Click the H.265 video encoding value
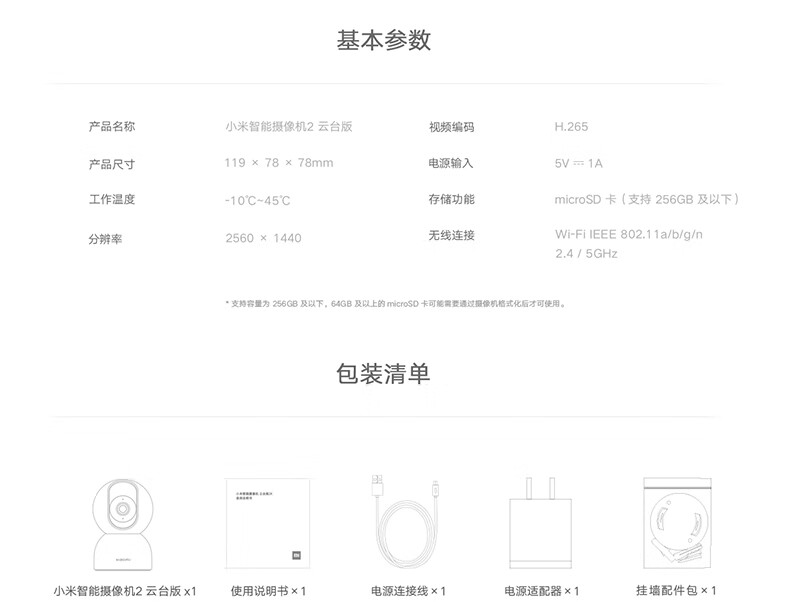790x602 pixels. coord(571,127)
